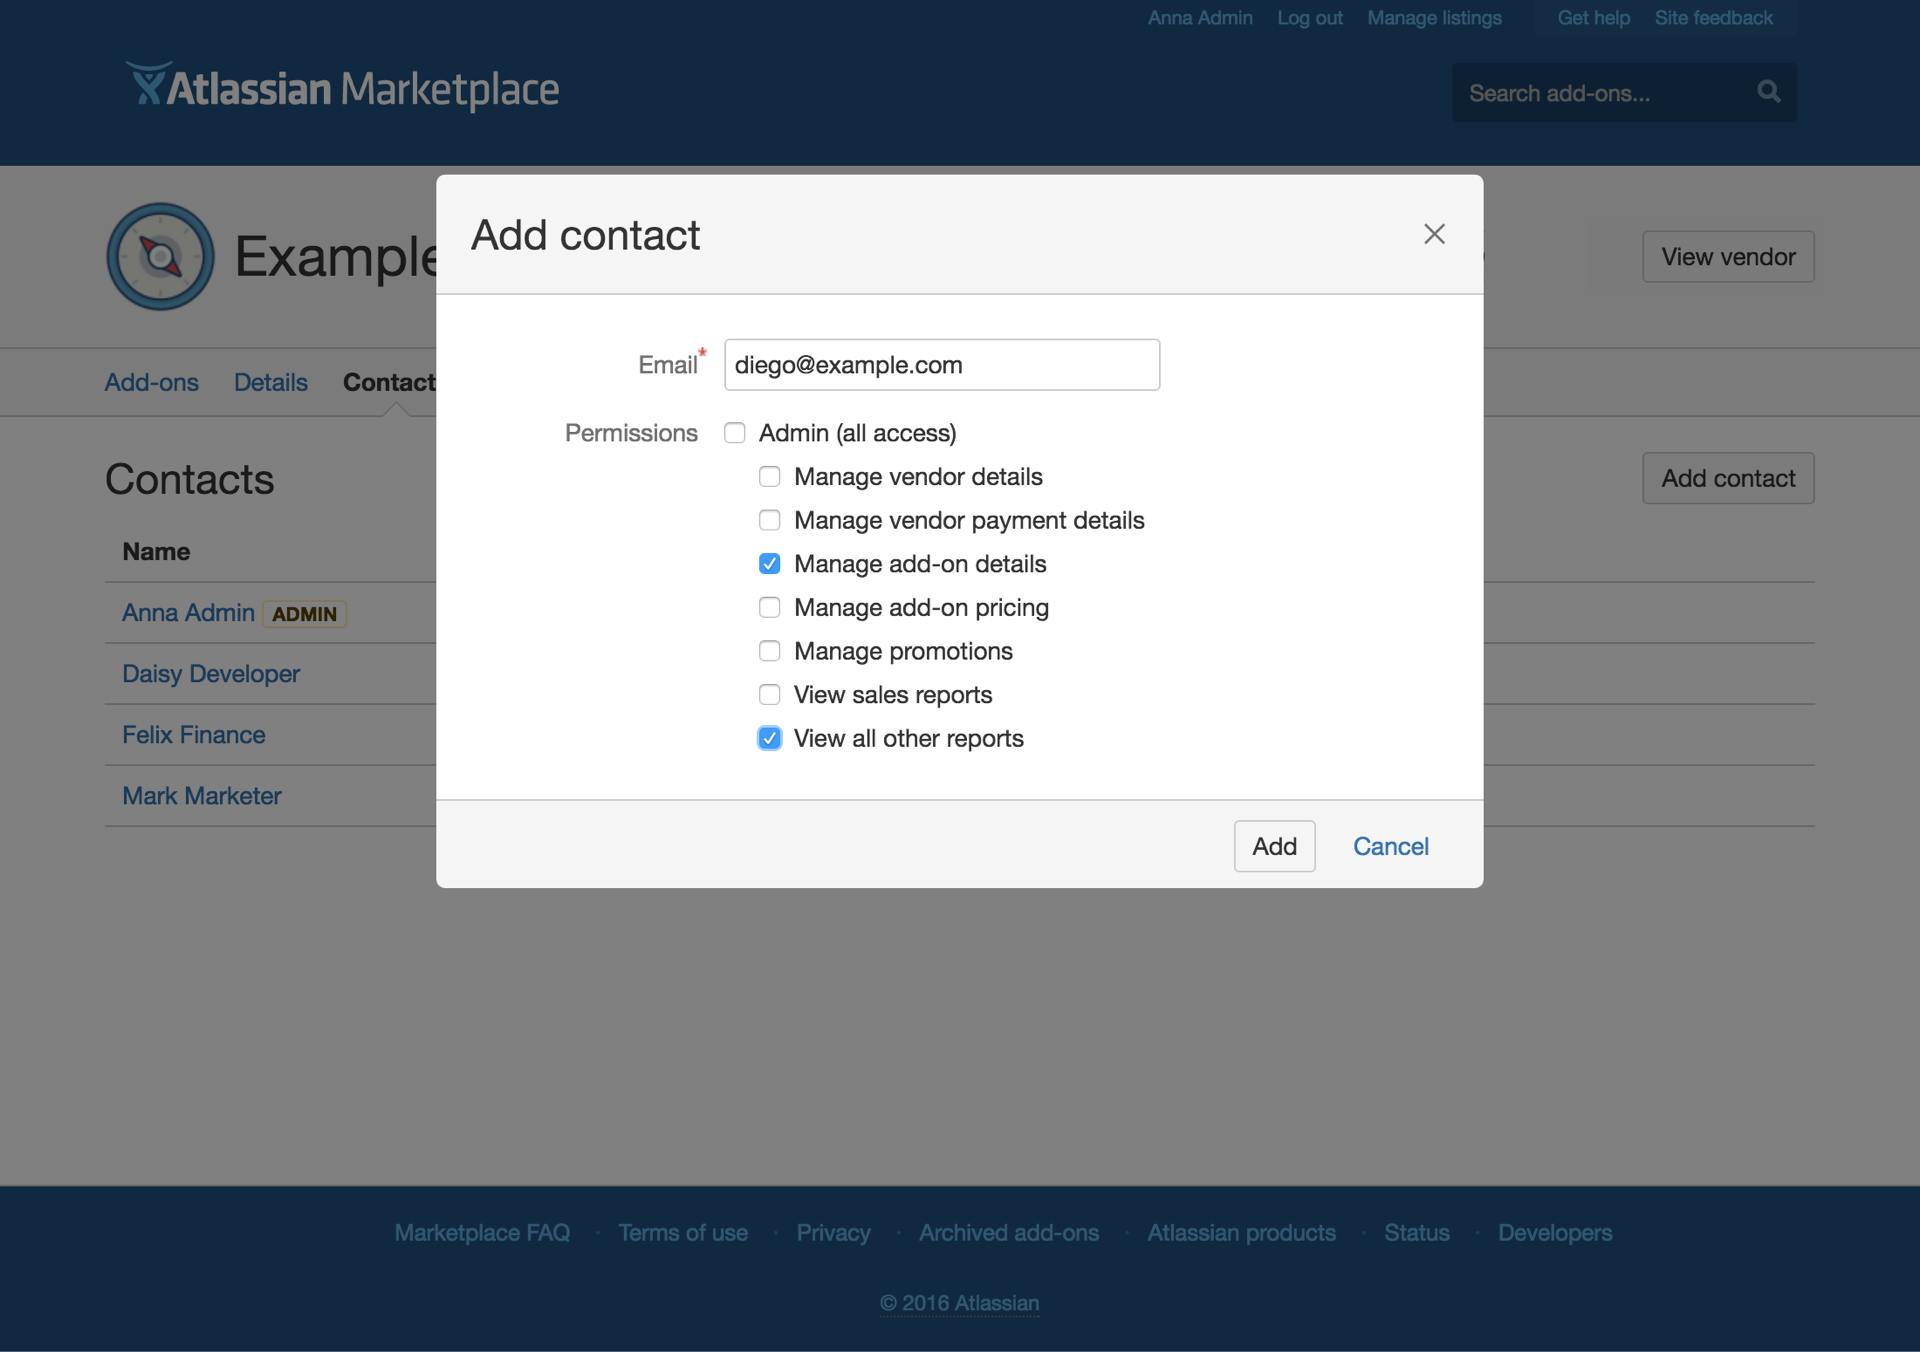Enable the Admin (all access) permission
Image resolution: width=1920 pixels, height=1352 pixels.
coord(735,432)
